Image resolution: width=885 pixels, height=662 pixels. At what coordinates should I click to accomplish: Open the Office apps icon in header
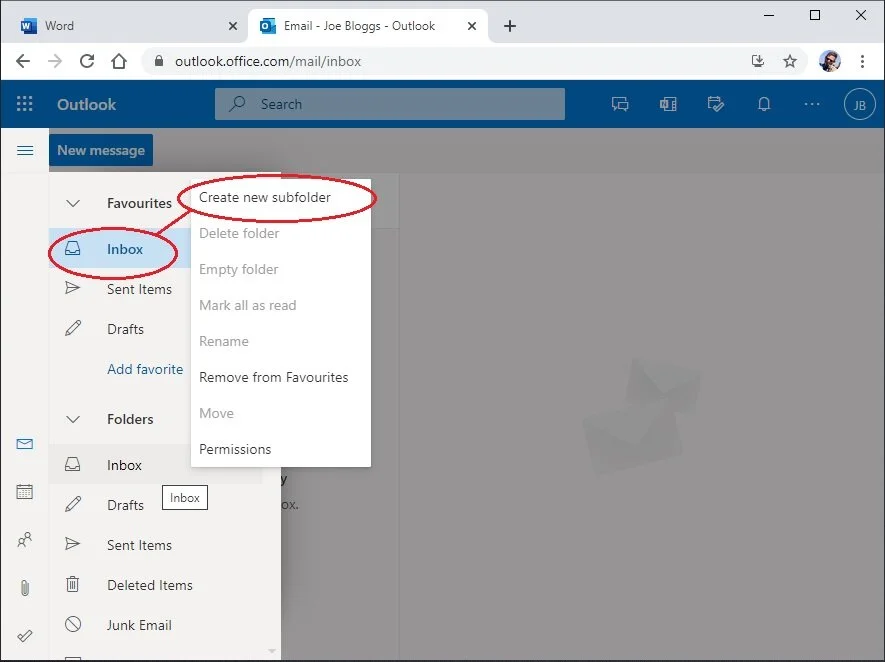point(668,104)
